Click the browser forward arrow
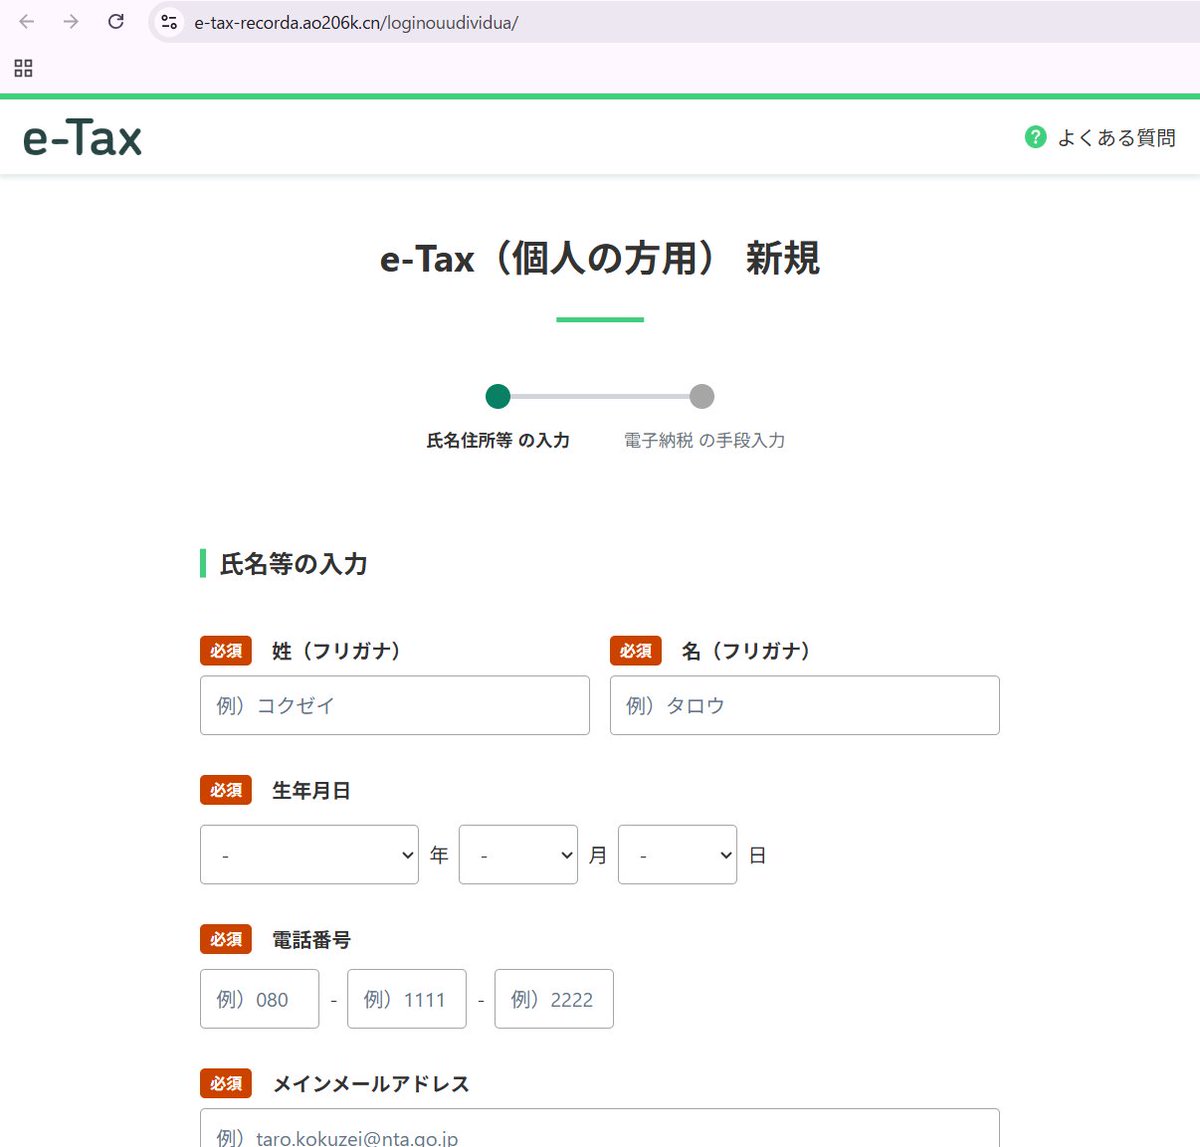 coord(71,21)
